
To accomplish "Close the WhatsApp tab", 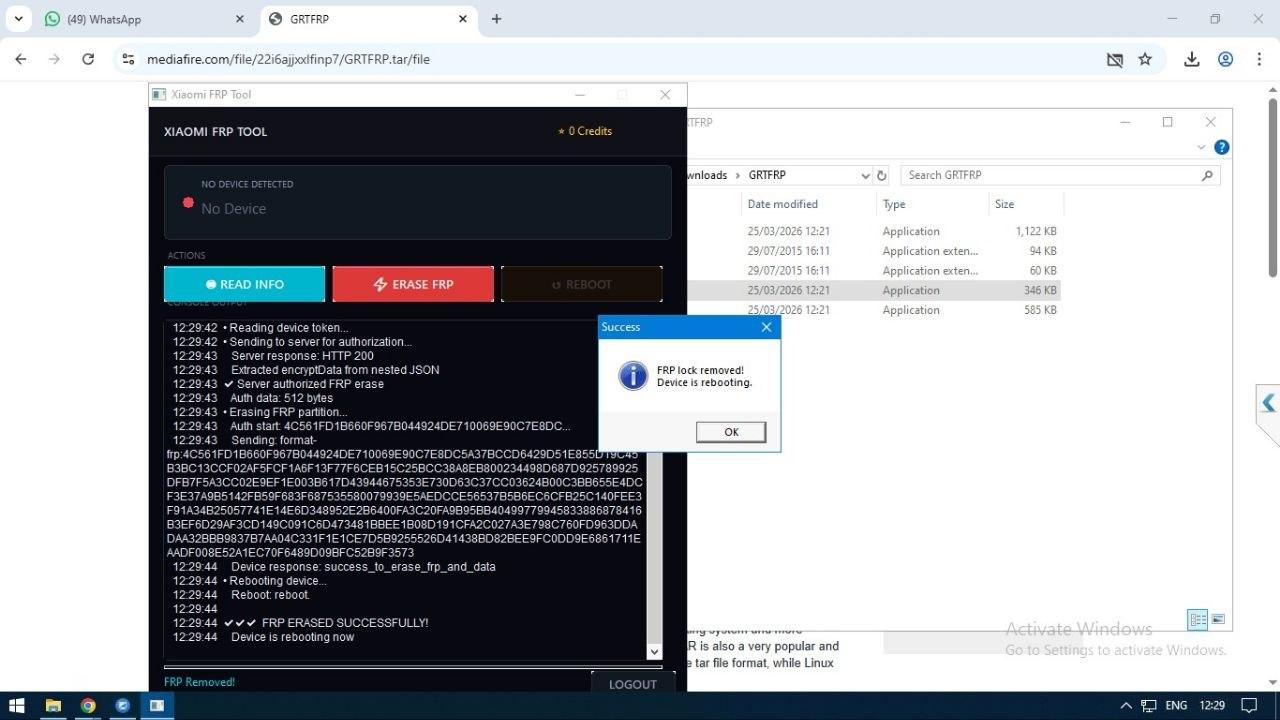I will pos(240,19).
